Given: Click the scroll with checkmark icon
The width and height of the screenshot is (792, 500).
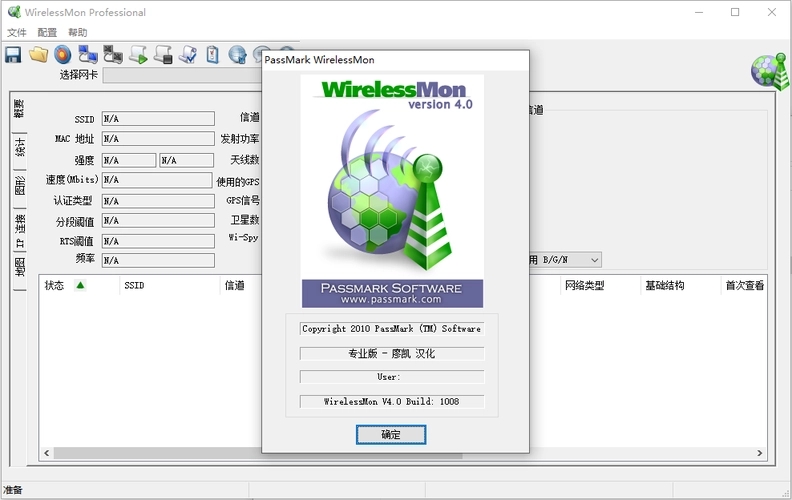Looking at the screenshot, I should [188, 55].
